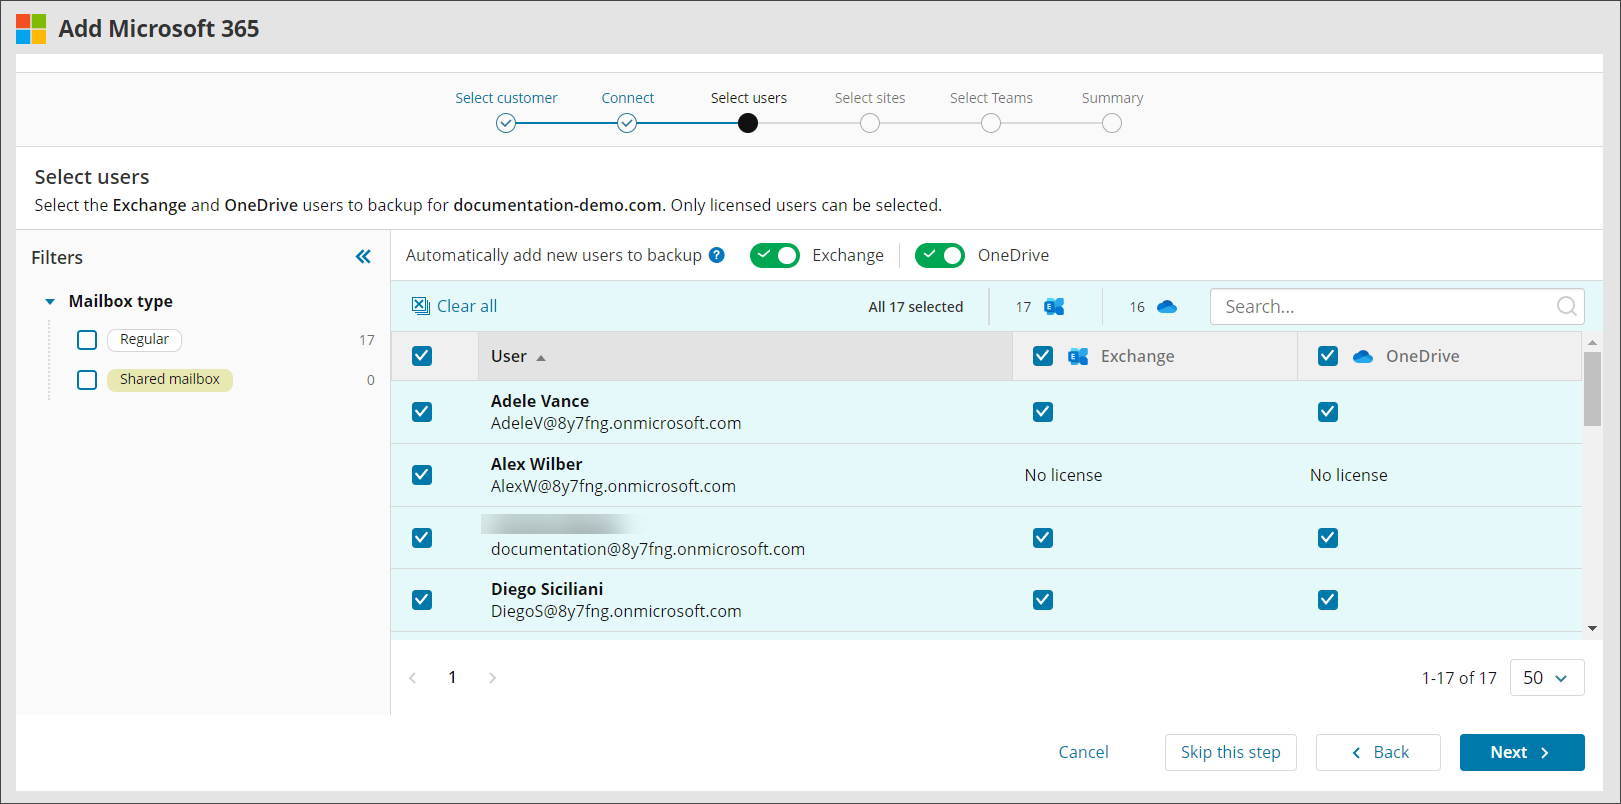Click the help icon beside auto-add users
This screenshot has width=1621, height=804.
(x=716, y=255)
